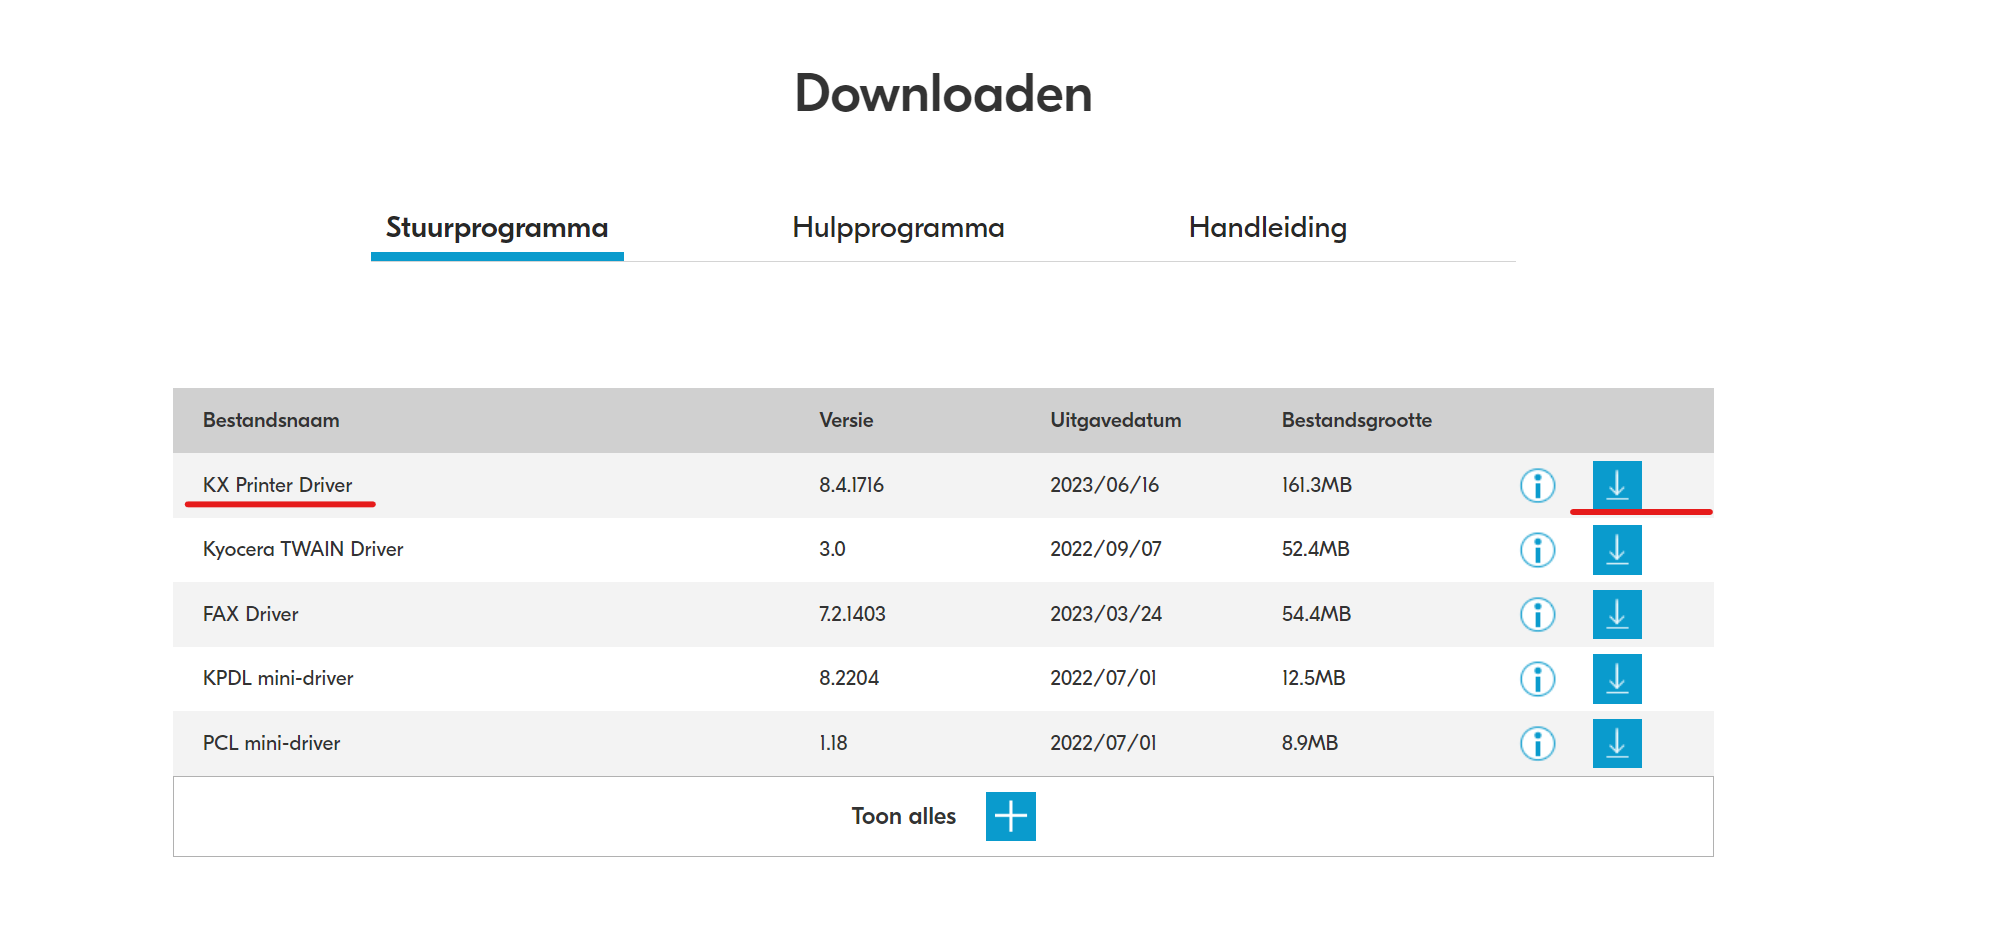Open the Handleiding tab
The width and height of the screenshot is (2001, 937).
click(x=1268, y=227)
